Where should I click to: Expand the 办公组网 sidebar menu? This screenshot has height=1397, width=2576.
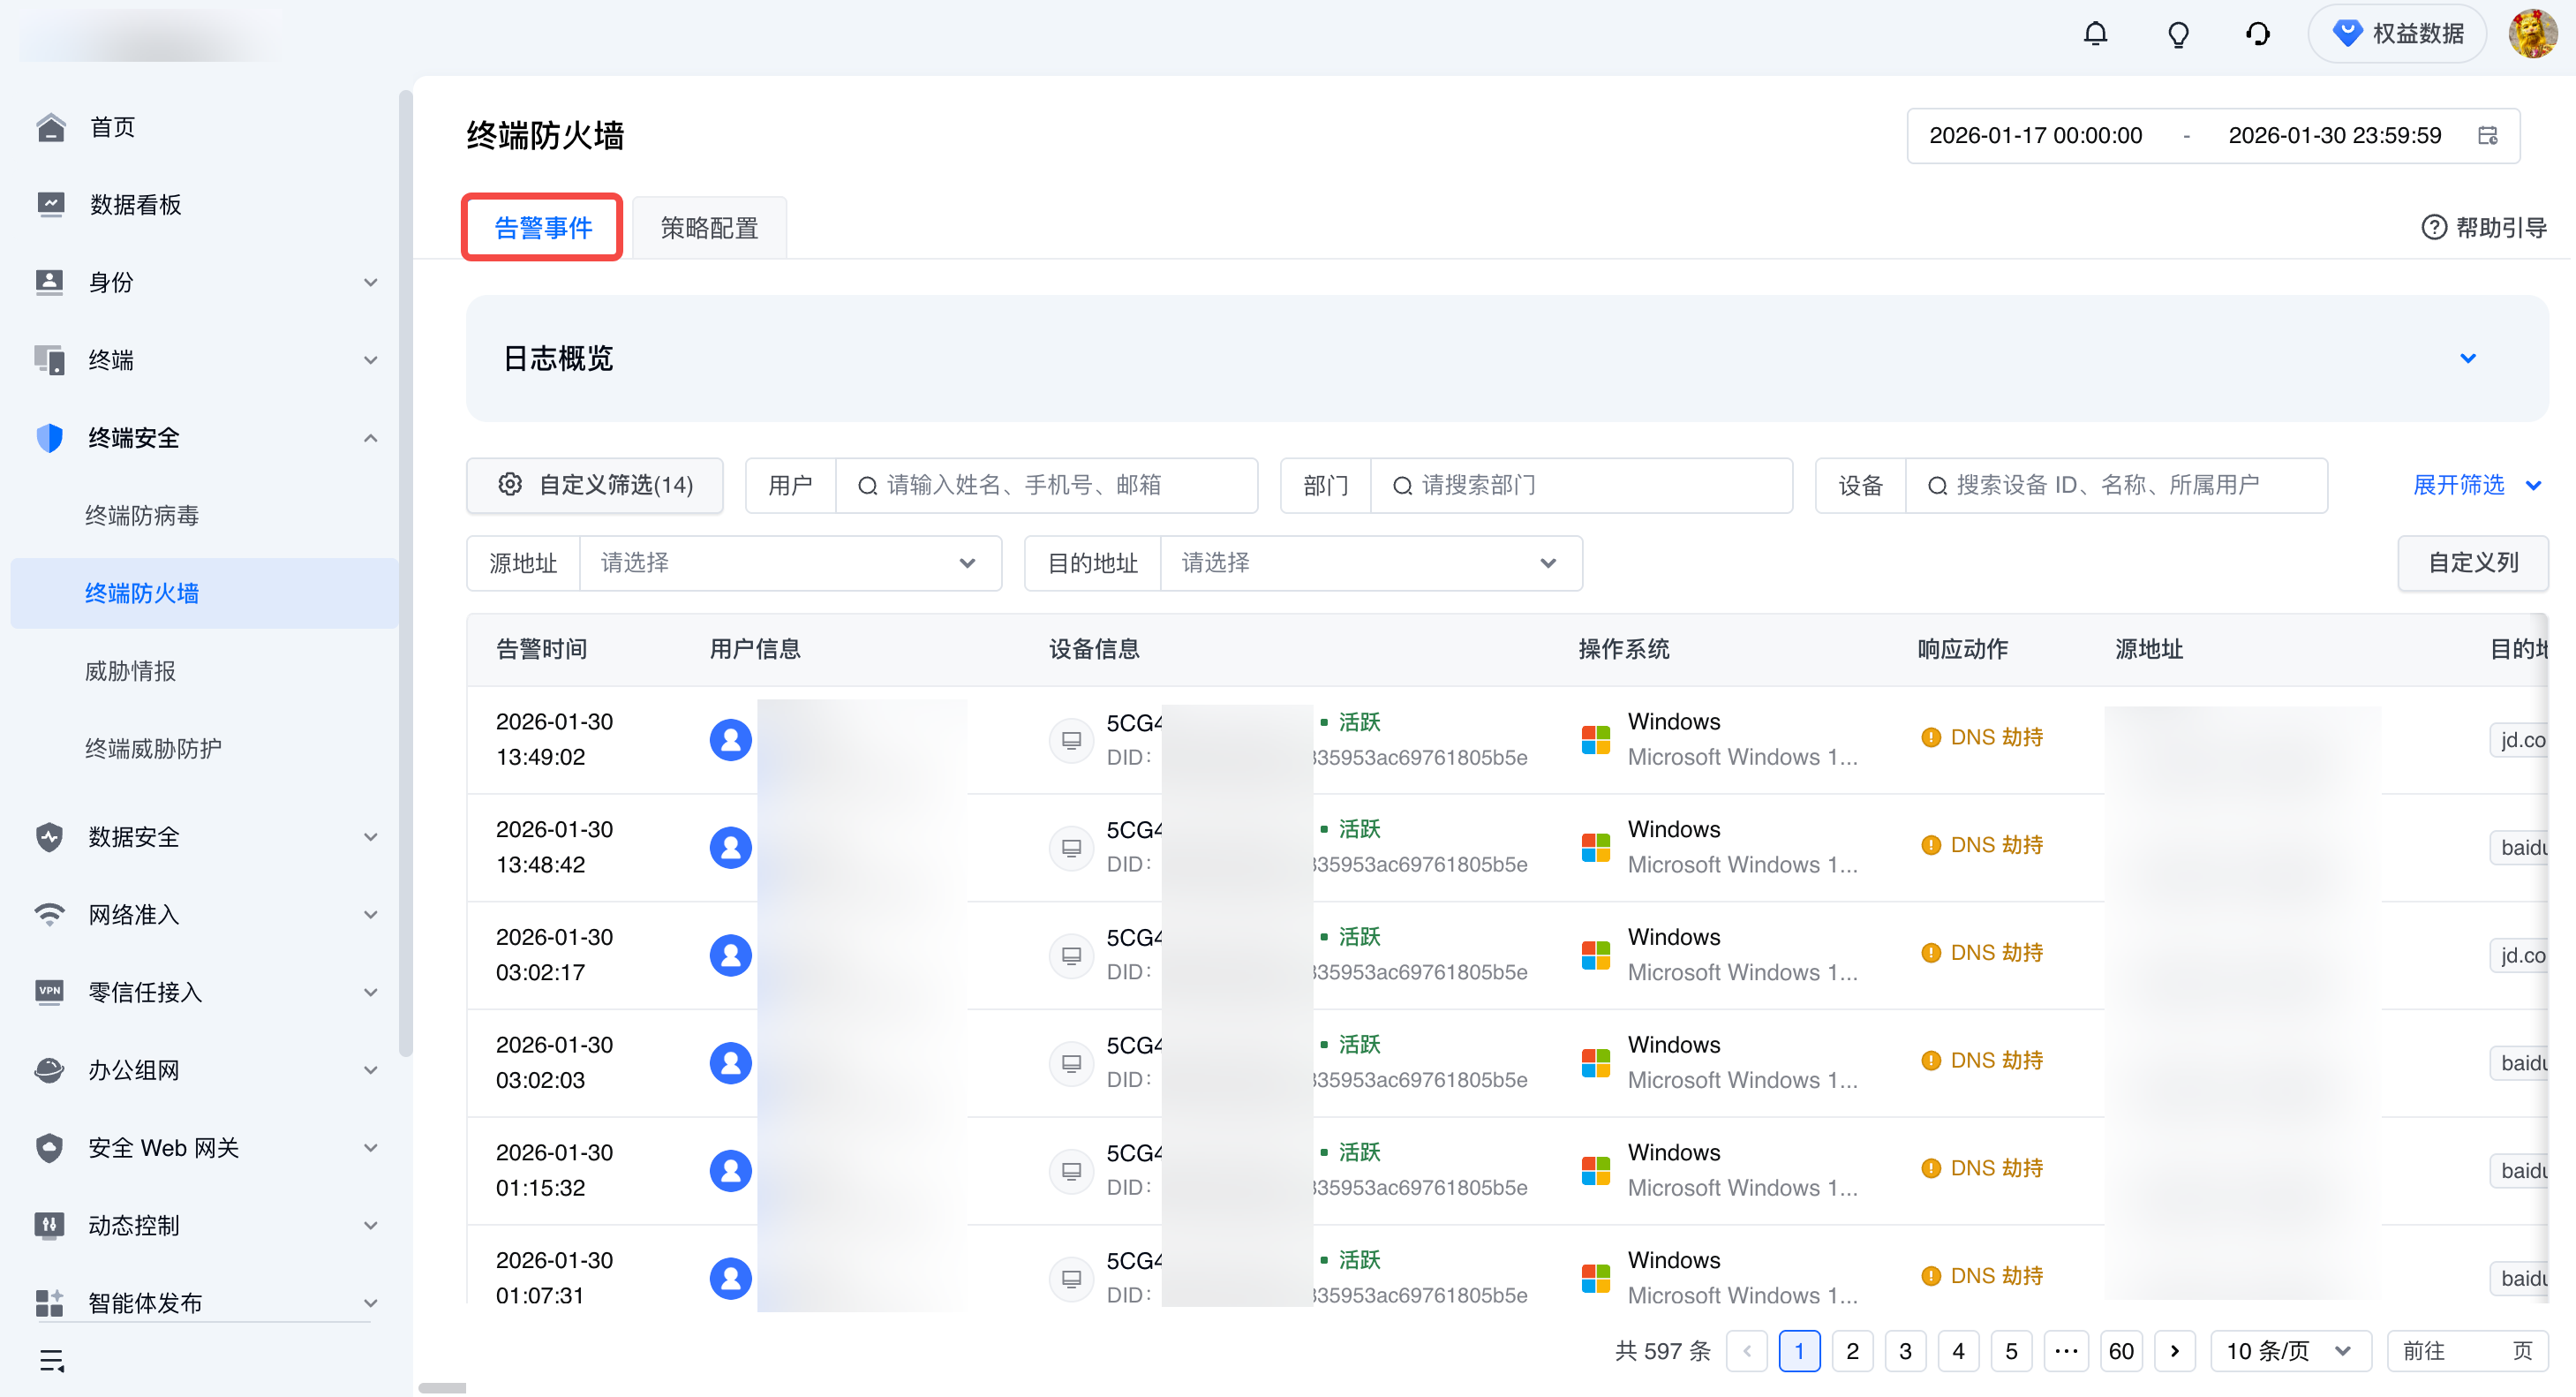tap(205, 1070)
